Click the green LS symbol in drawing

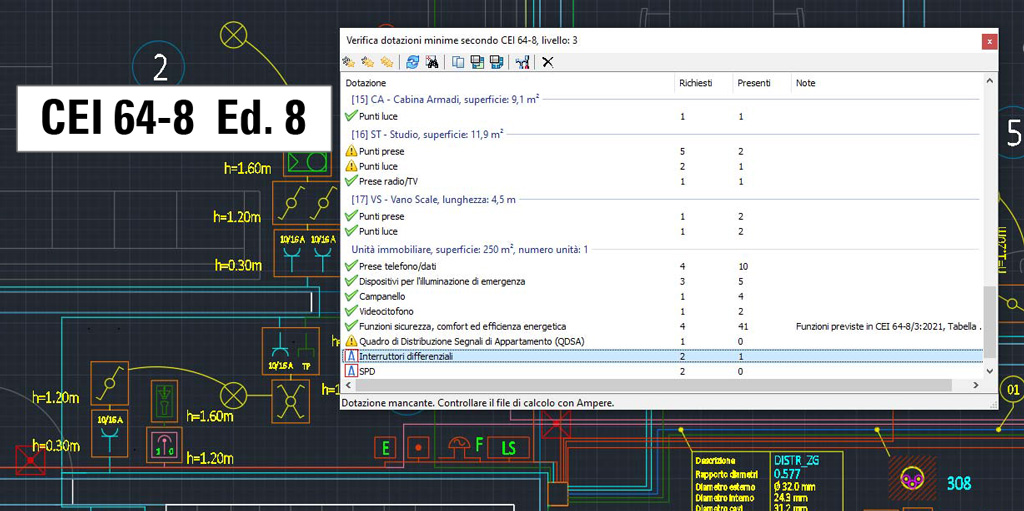pyautogui.click(x=508, y=448)
